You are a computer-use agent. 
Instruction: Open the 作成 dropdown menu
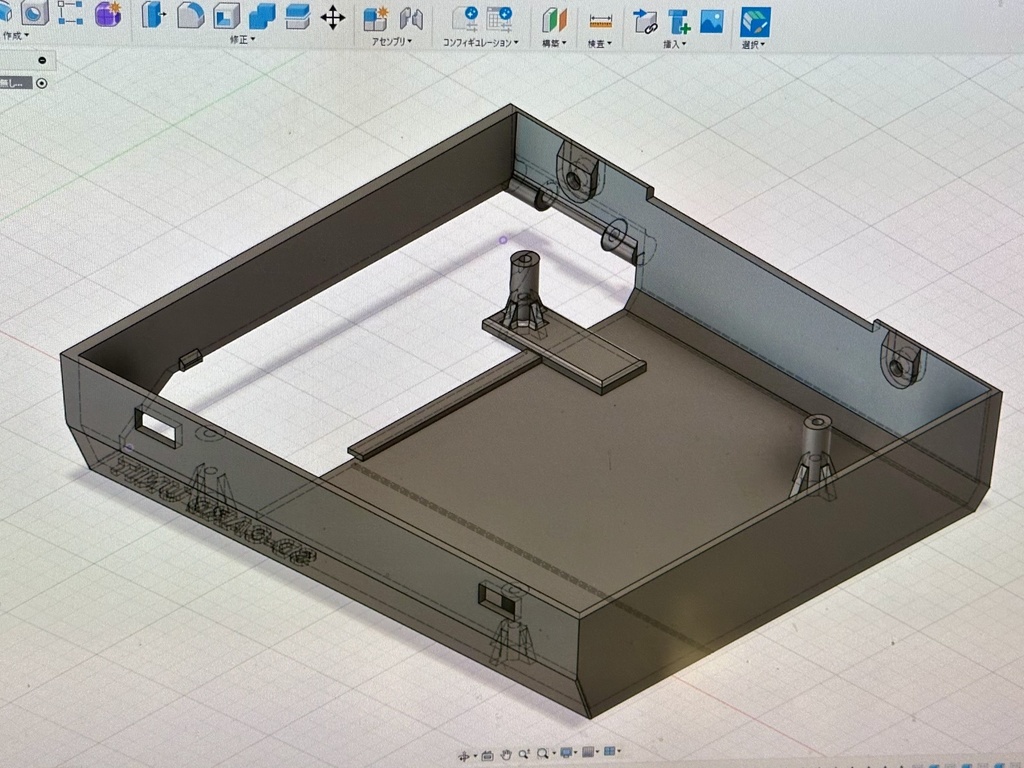[x=16, y=35]
